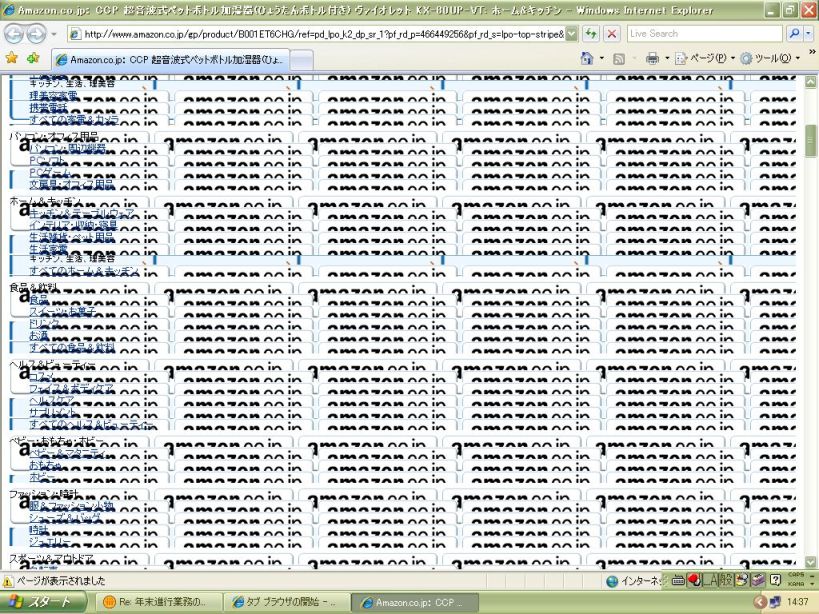Image resolution: width=819 pixels, height=614 pixels.
Task: Go to the Home page icon
Action: [587, 58]
